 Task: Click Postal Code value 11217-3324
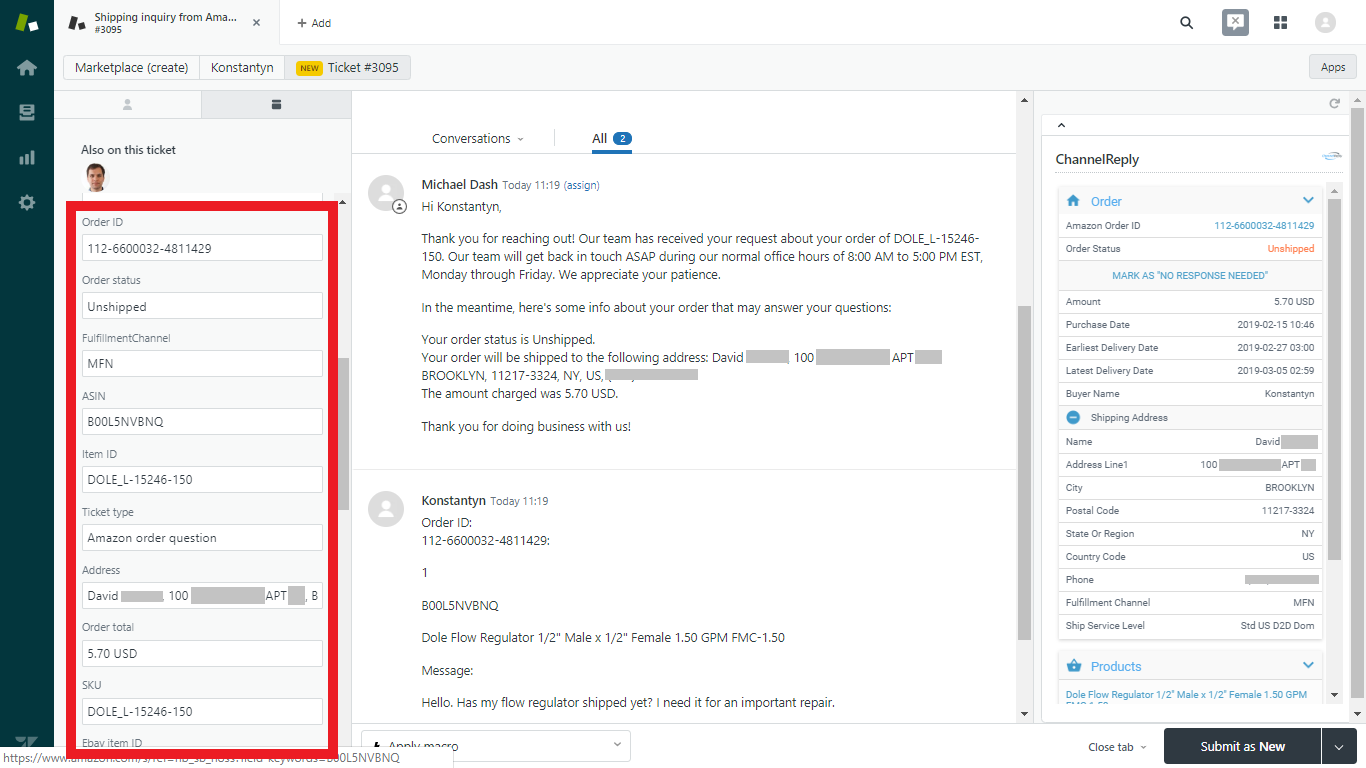1288,511
